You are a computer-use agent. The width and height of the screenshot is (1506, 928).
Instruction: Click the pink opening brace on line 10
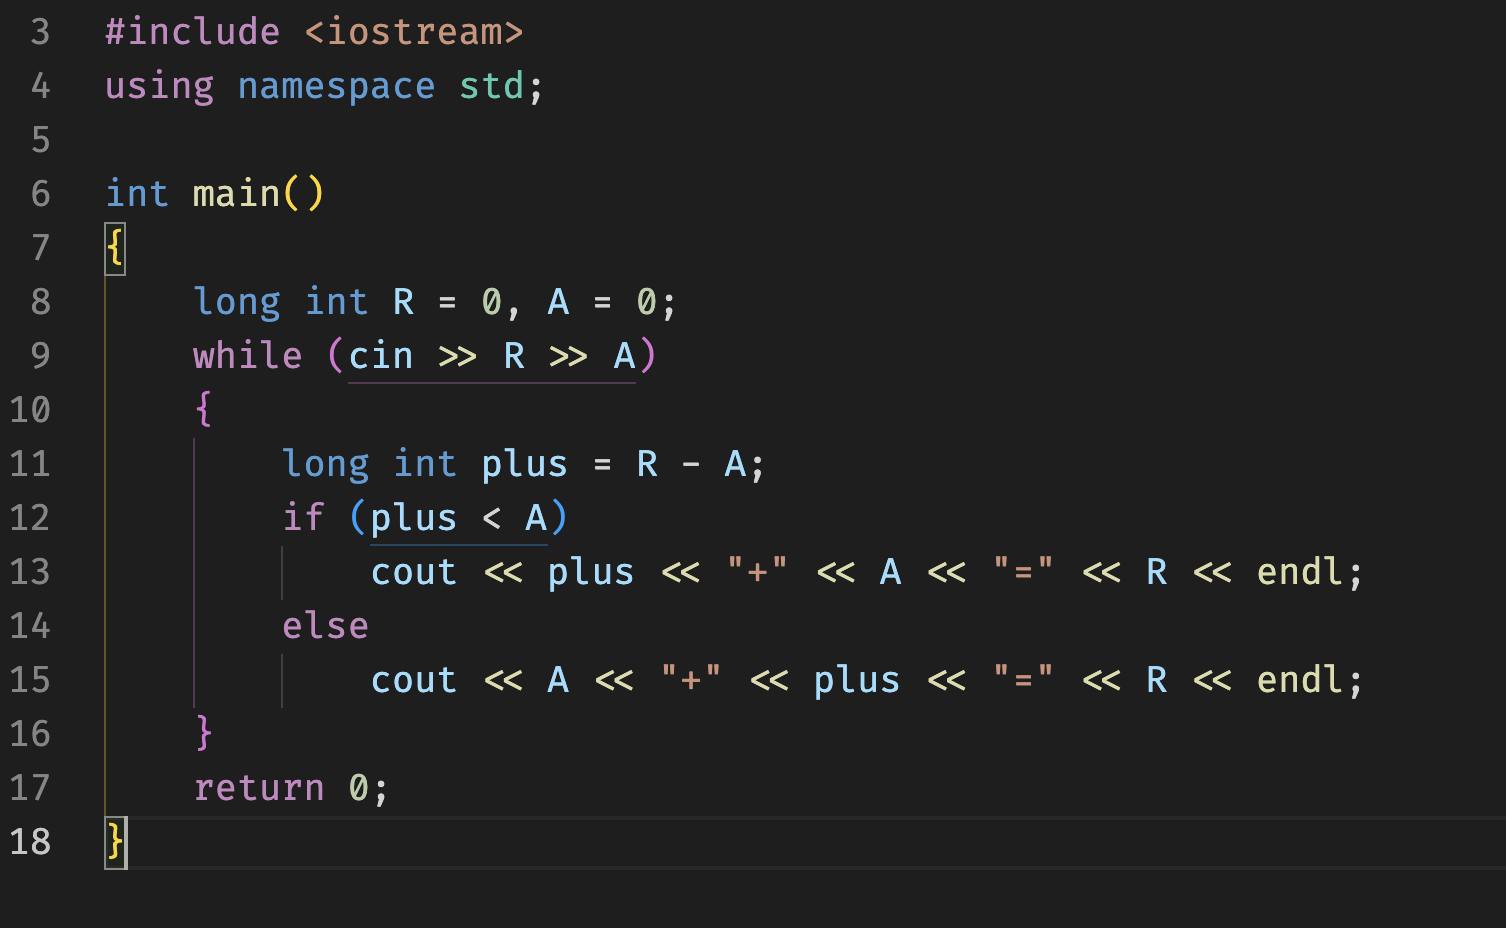point(204,410)
